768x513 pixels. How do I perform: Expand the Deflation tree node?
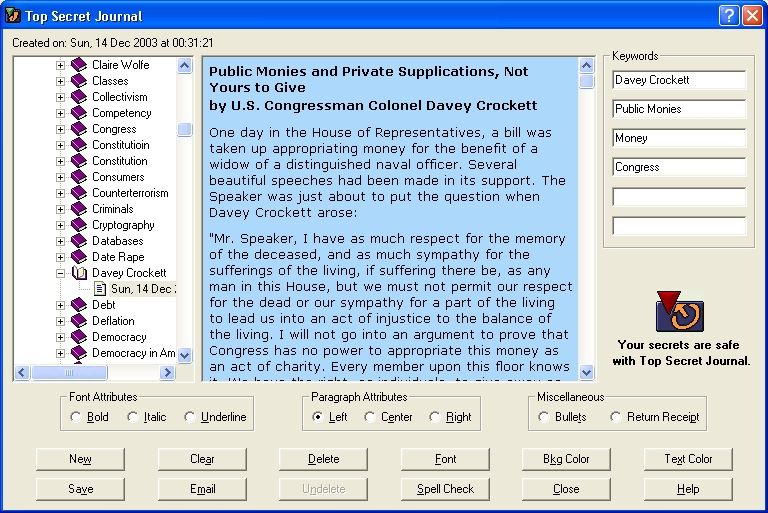tap(60, 321)
